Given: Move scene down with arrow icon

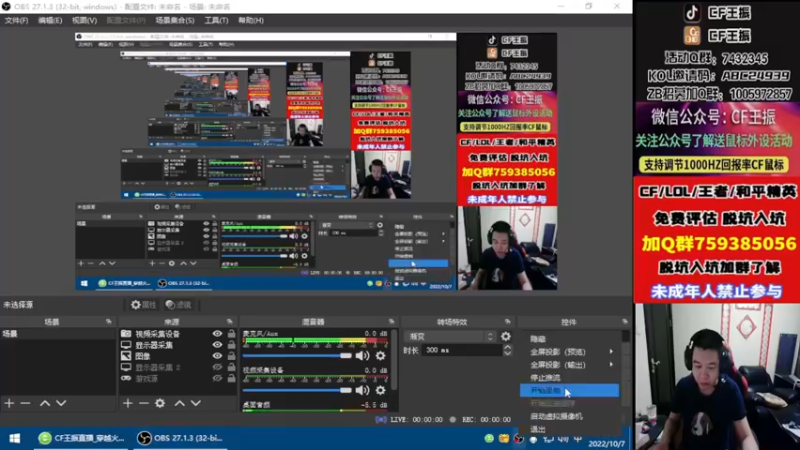Looking at the screenshot, I should pyautogui.click(x=61, y=403).
